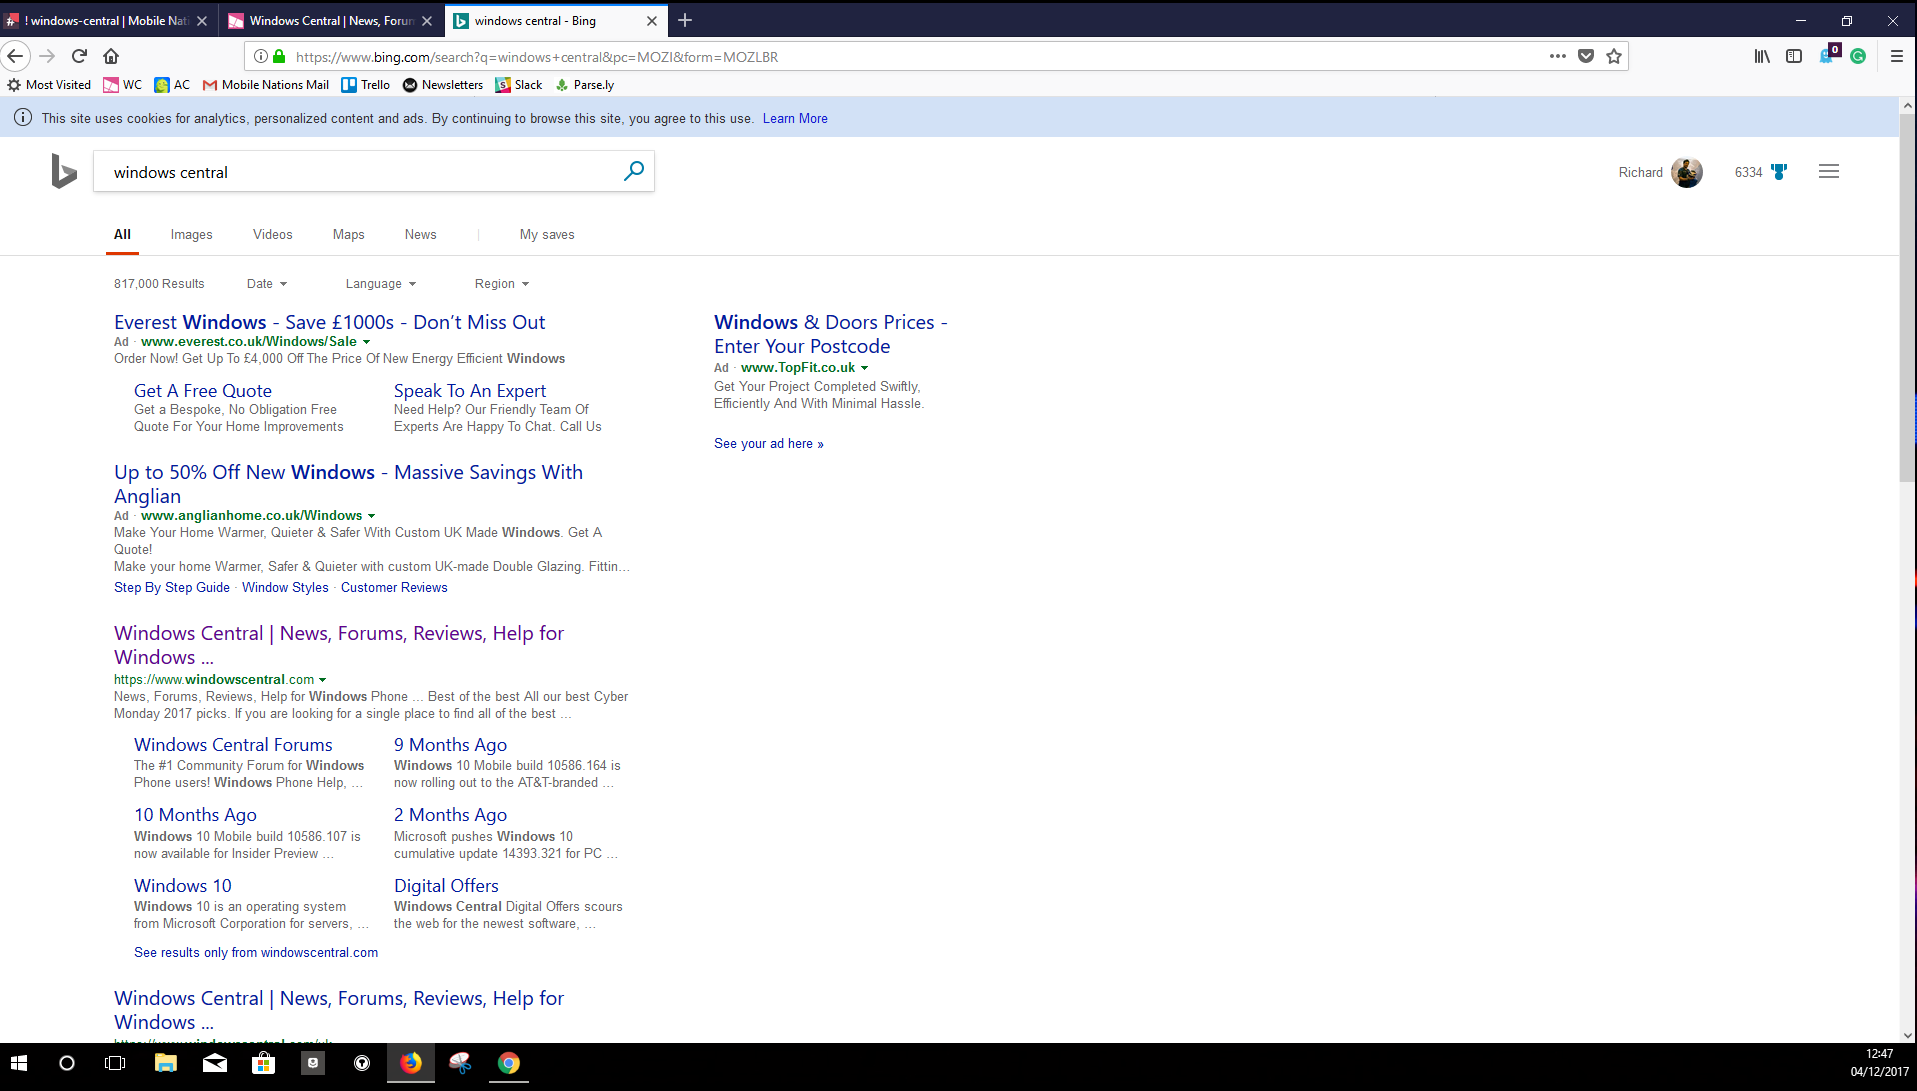Image resolution: width=1917 pixels, height=1091 pixels.
Task: Open the Firefox hamburger menu
Action: click(x=1896, y=56)
